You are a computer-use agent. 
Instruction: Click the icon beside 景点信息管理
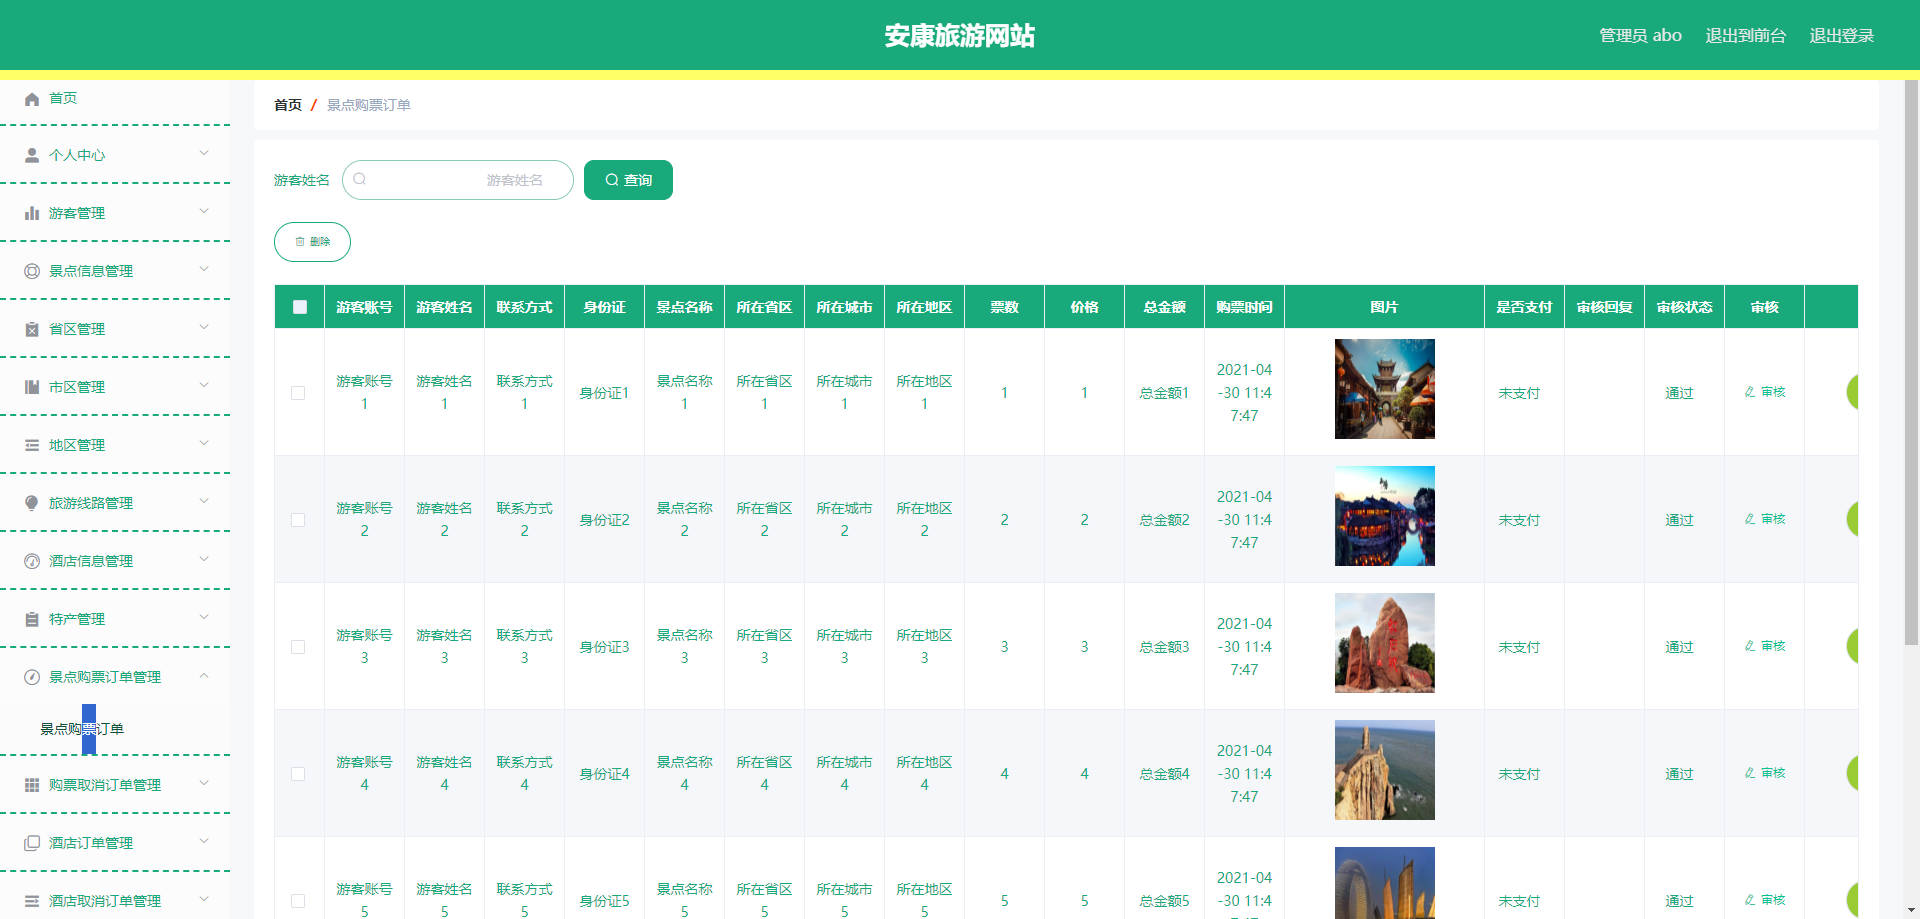(32, 271)
